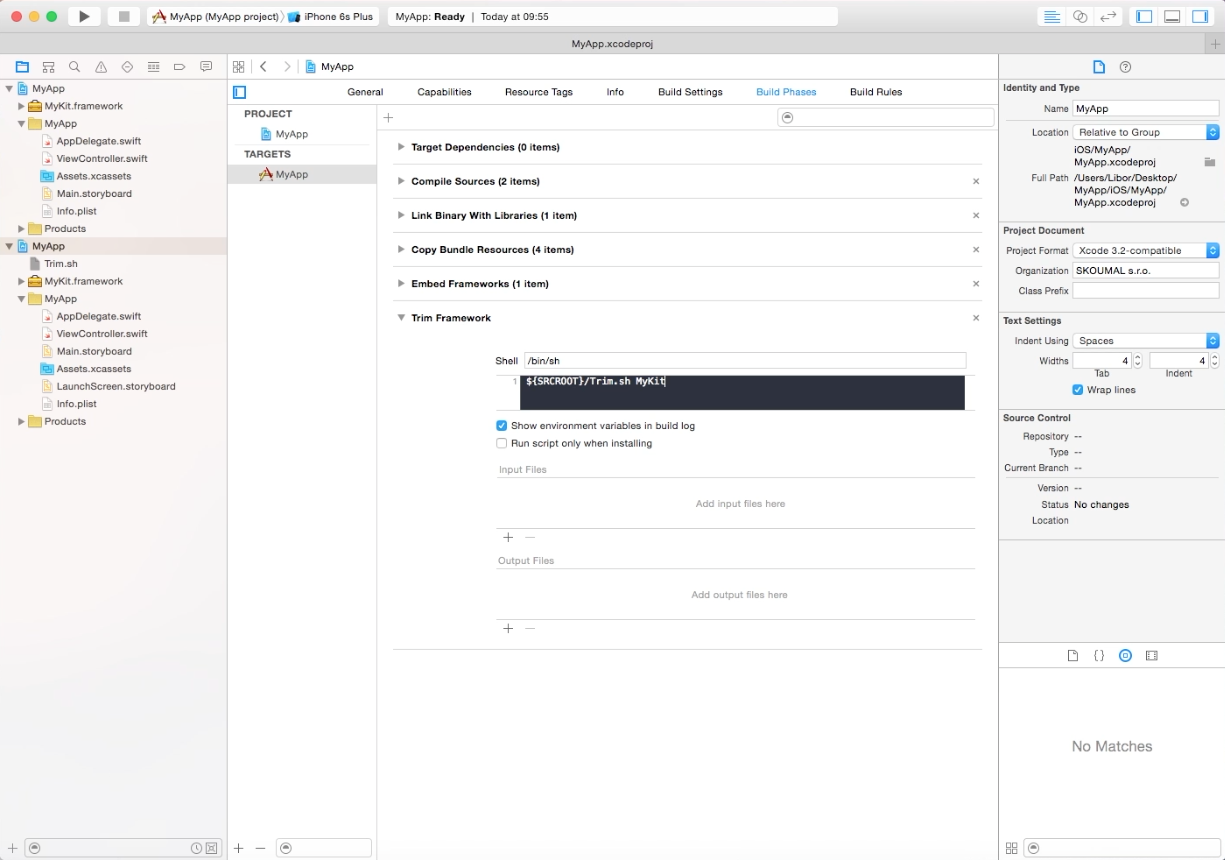Choose project location via folder icon

1210,161
